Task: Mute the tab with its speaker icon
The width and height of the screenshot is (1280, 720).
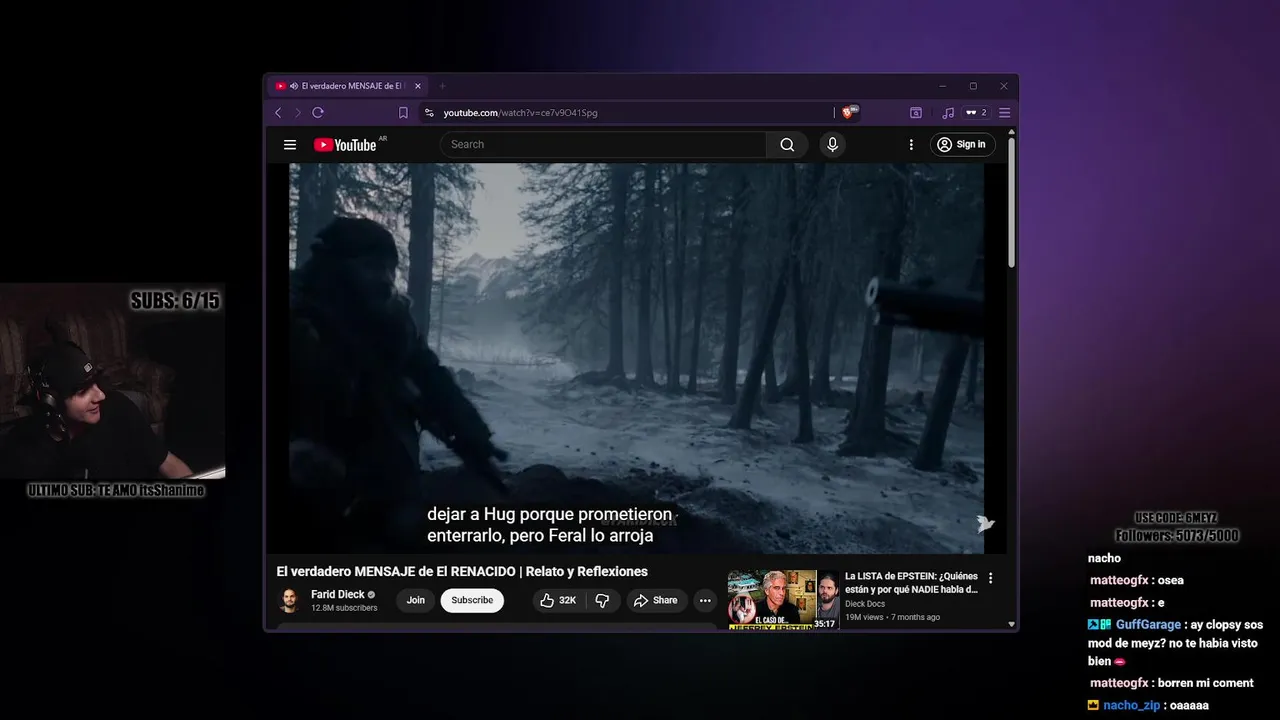Action: (294, 86)
